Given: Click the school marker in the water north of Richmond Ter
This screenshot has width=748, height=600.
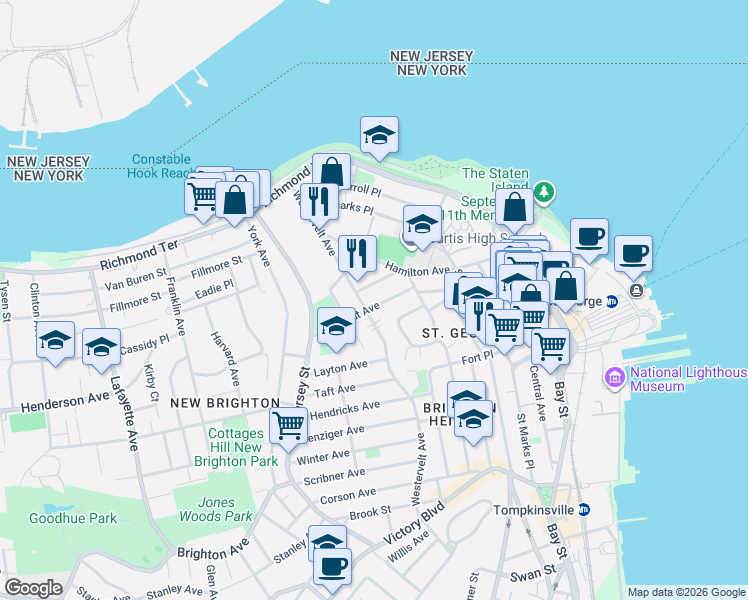Looking at the screenshot, I should point(379,135).
